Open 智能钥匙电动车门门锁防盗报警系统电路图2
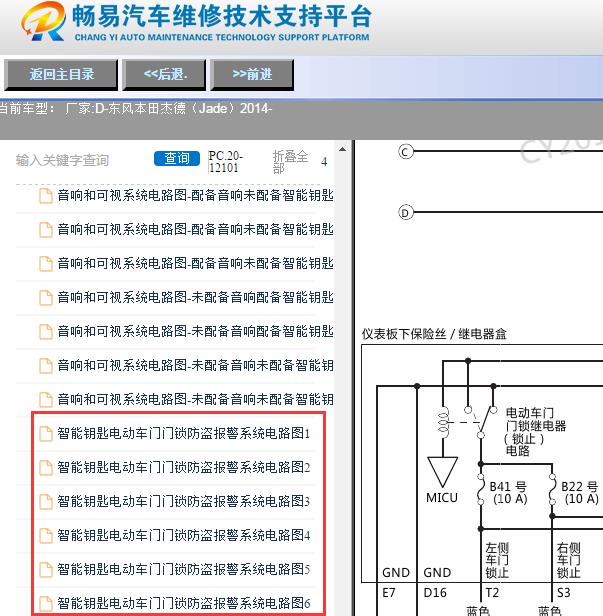603x616 pixels. click(x=184, y=468)
